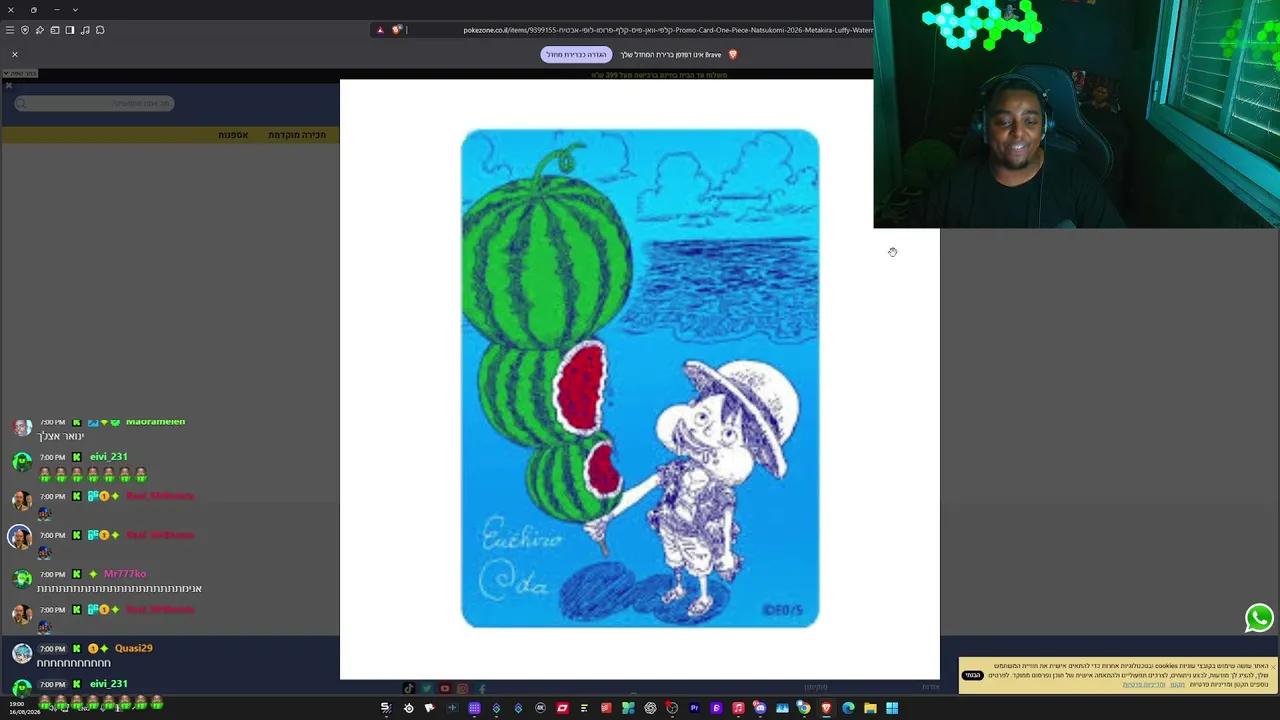Screen dimensions: 1280x720
Task: Click the Brave VPN shield icon in toolbar
Action: click(x=25, y=30)
